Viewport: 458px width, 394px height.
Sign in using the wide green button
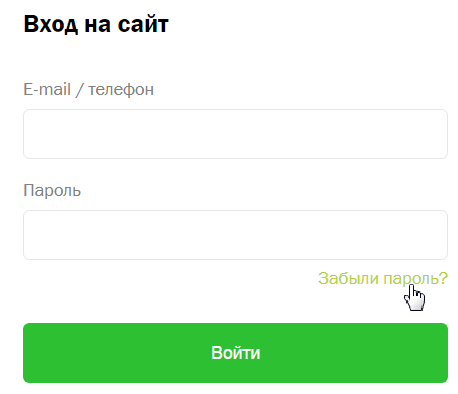point(235,353)
